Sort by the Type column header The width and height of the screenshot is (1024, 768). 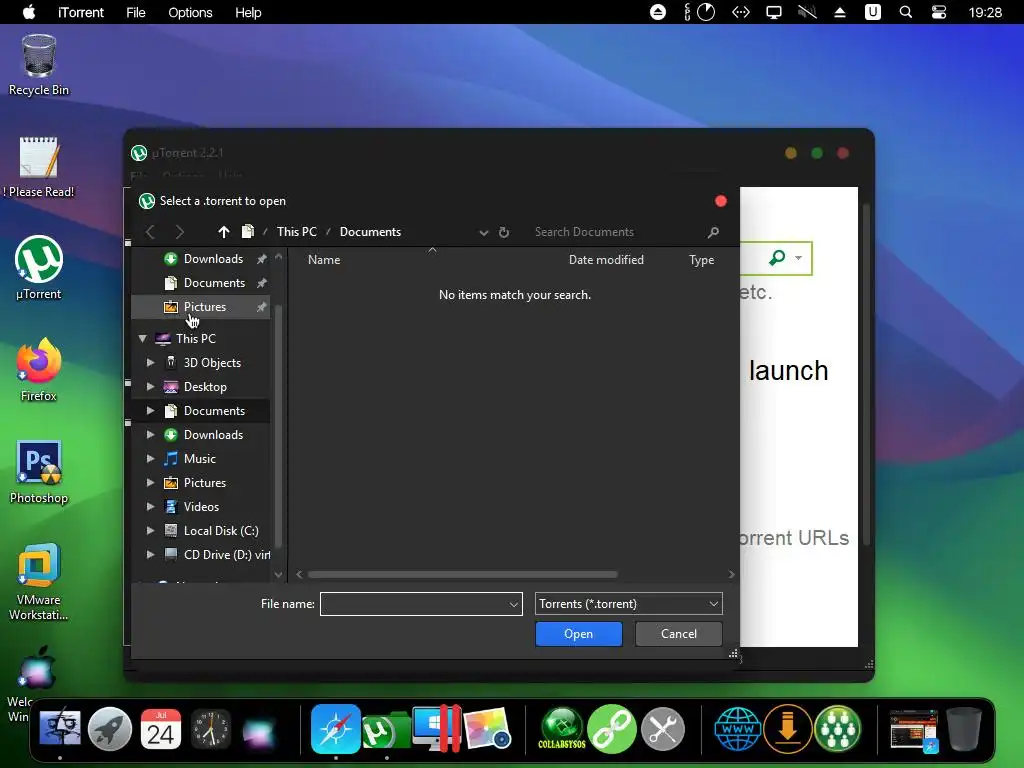coord(701,260)
